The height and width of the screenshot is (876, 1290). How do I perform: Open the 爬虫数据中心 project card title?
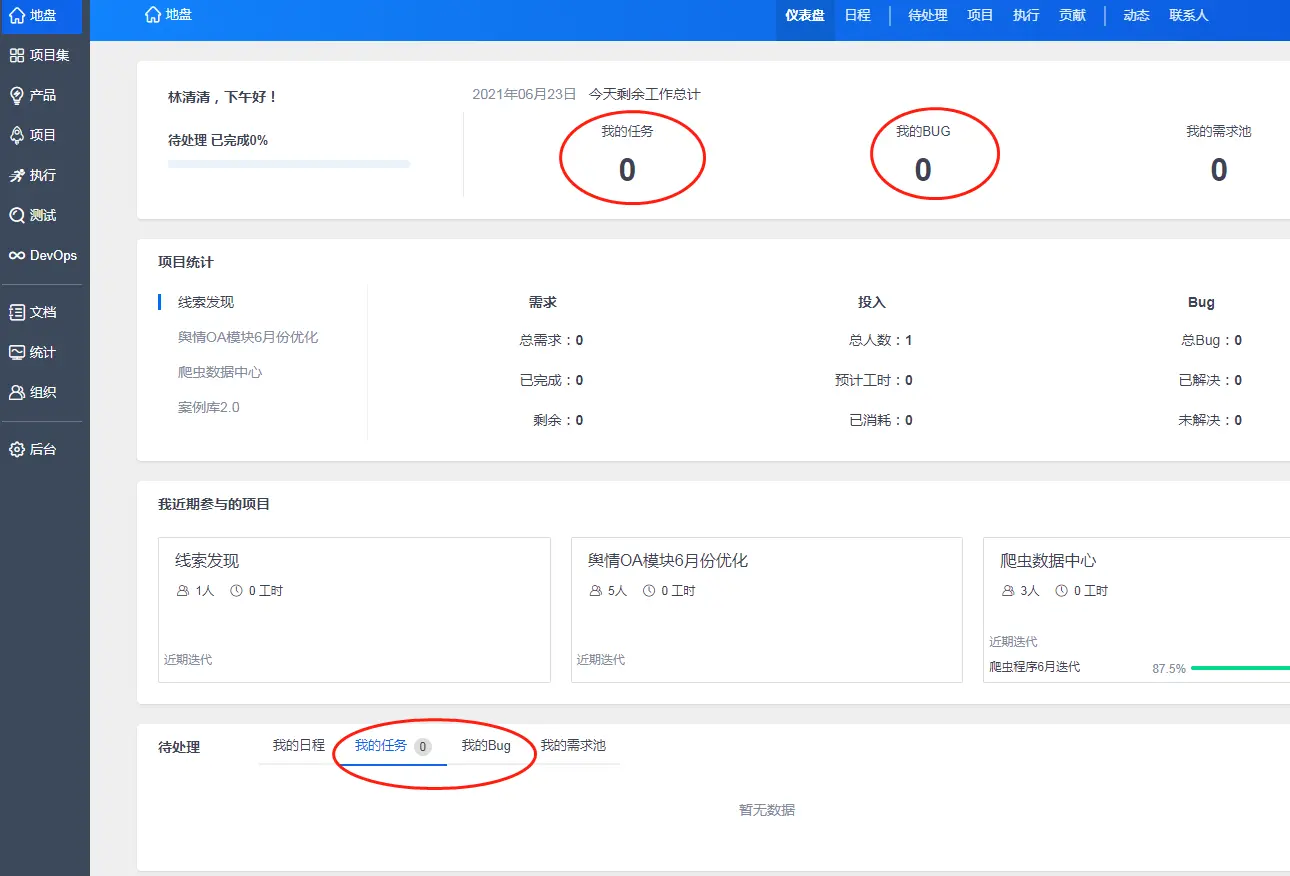tap(1048, 561)
